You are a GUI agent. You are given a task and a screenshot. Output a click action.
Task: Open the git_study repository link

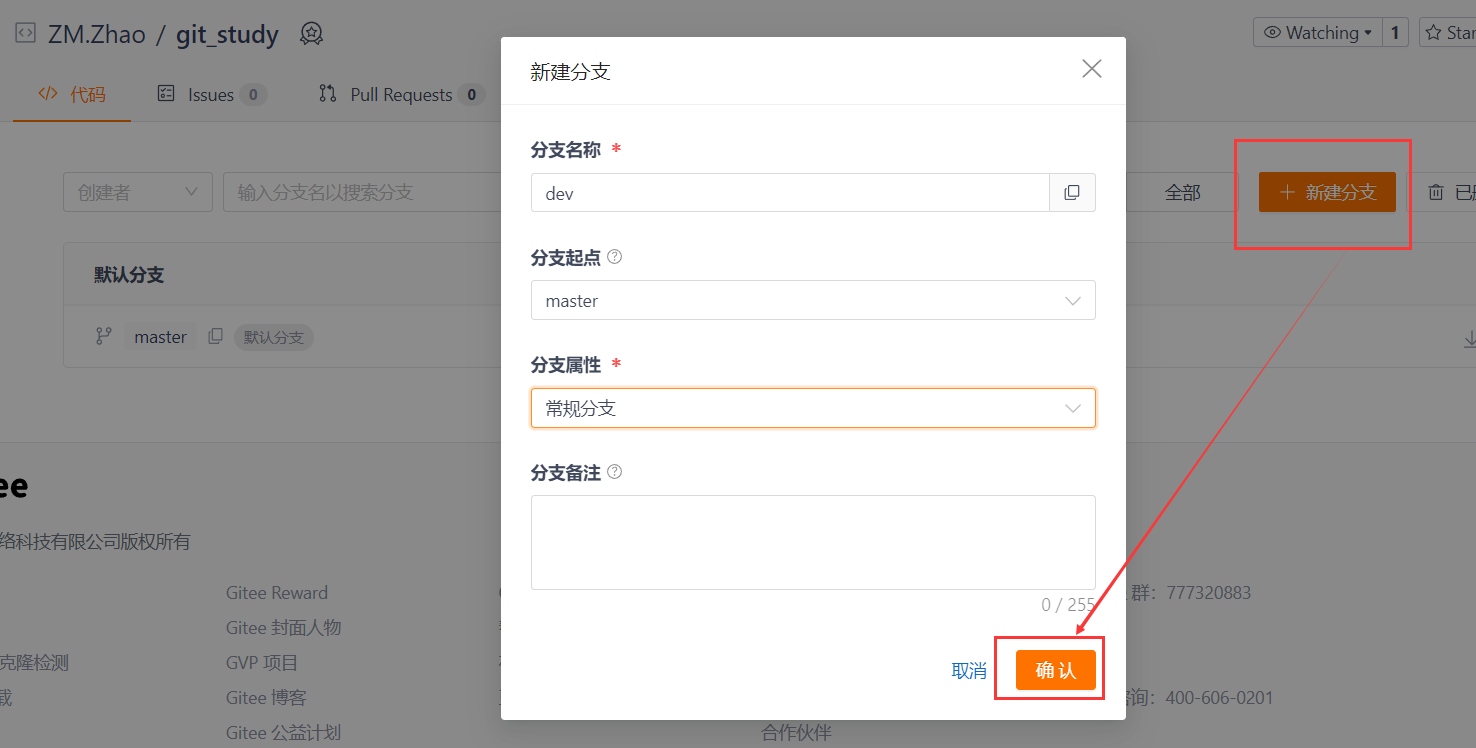[227, 34]
